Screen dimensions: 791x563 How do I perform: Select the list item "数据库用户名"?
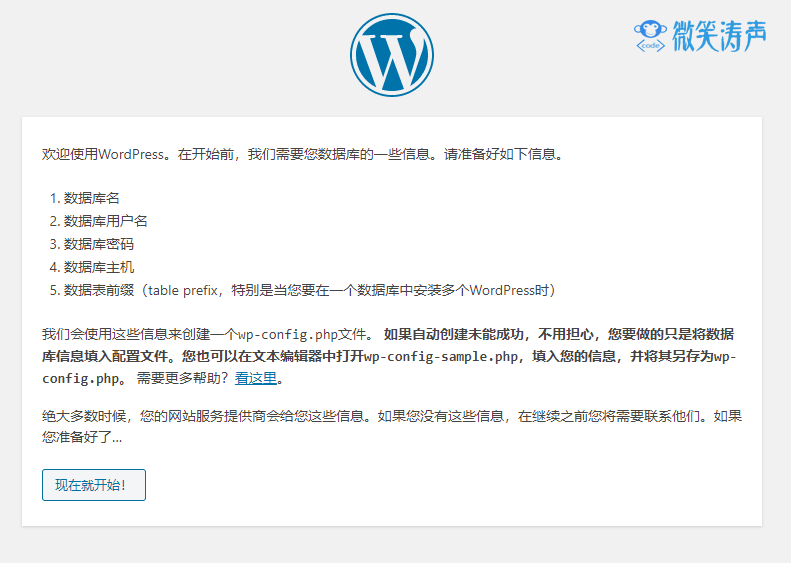[x=105, y=221]
